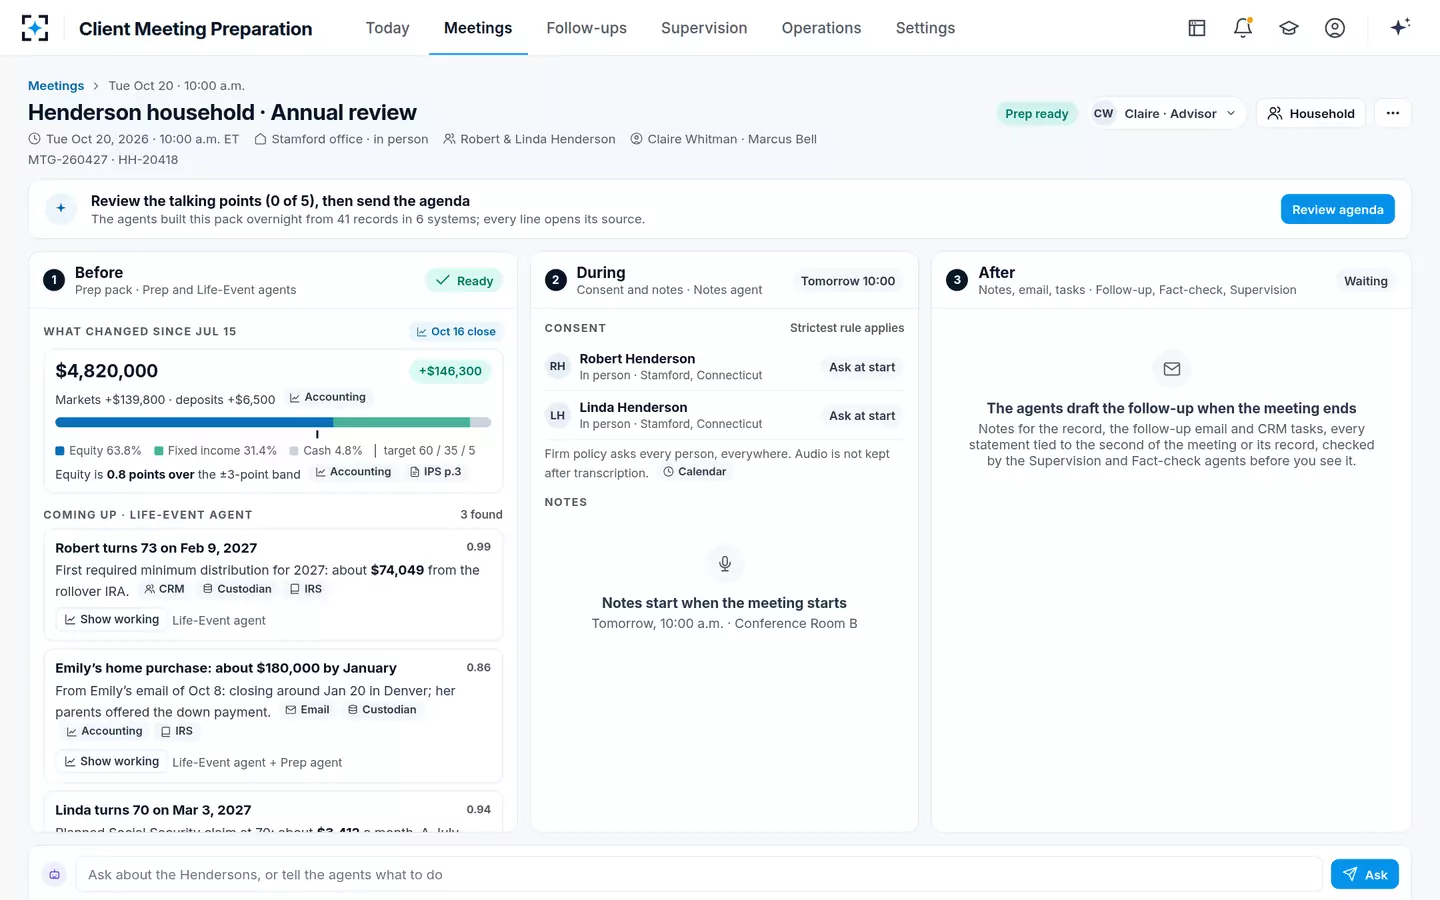Show working for Robert turns 73
The image size is (1440, 900).
(112, 620)
